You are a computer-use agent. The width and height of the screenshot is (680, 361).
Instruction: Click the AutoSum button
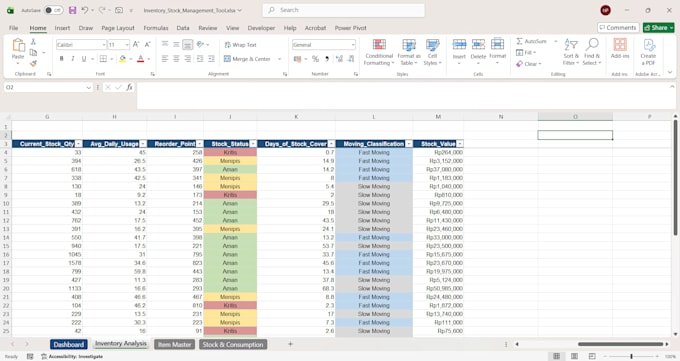click(532, 41)
